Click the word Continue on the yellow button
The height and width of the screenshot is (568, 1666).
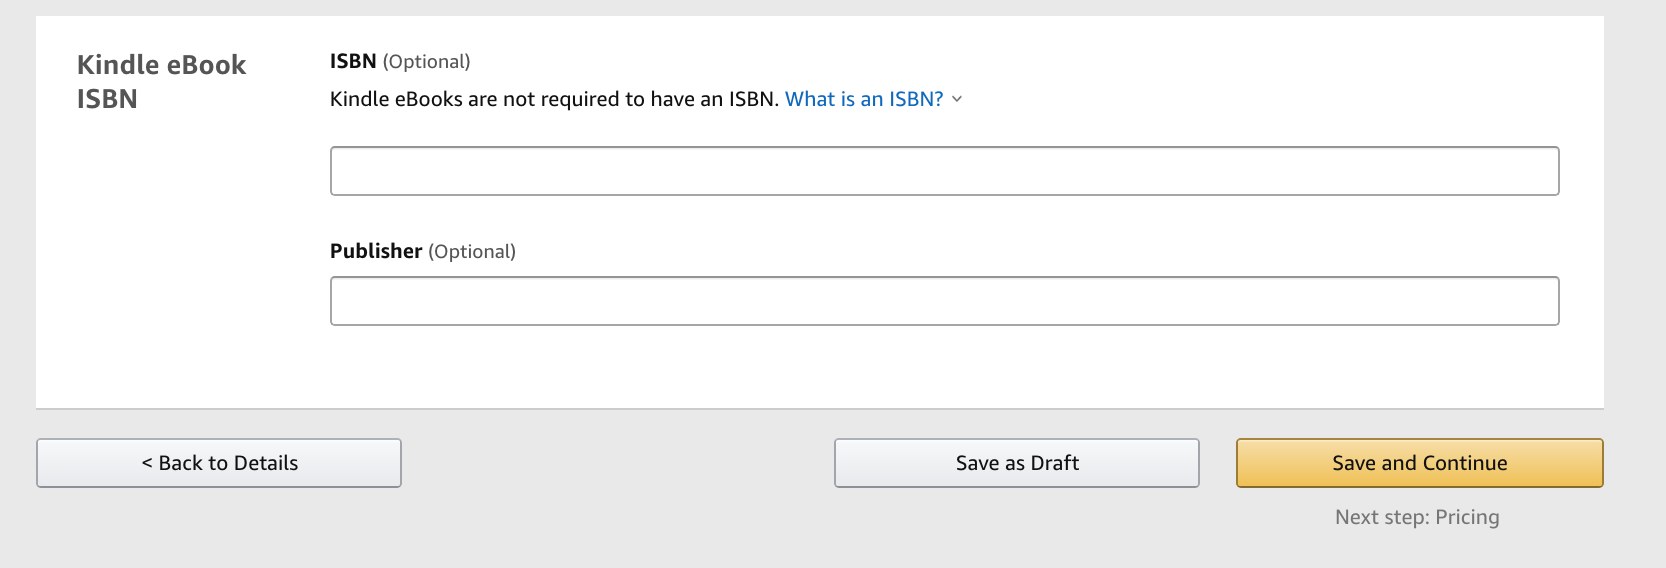tap(1465, 463)
